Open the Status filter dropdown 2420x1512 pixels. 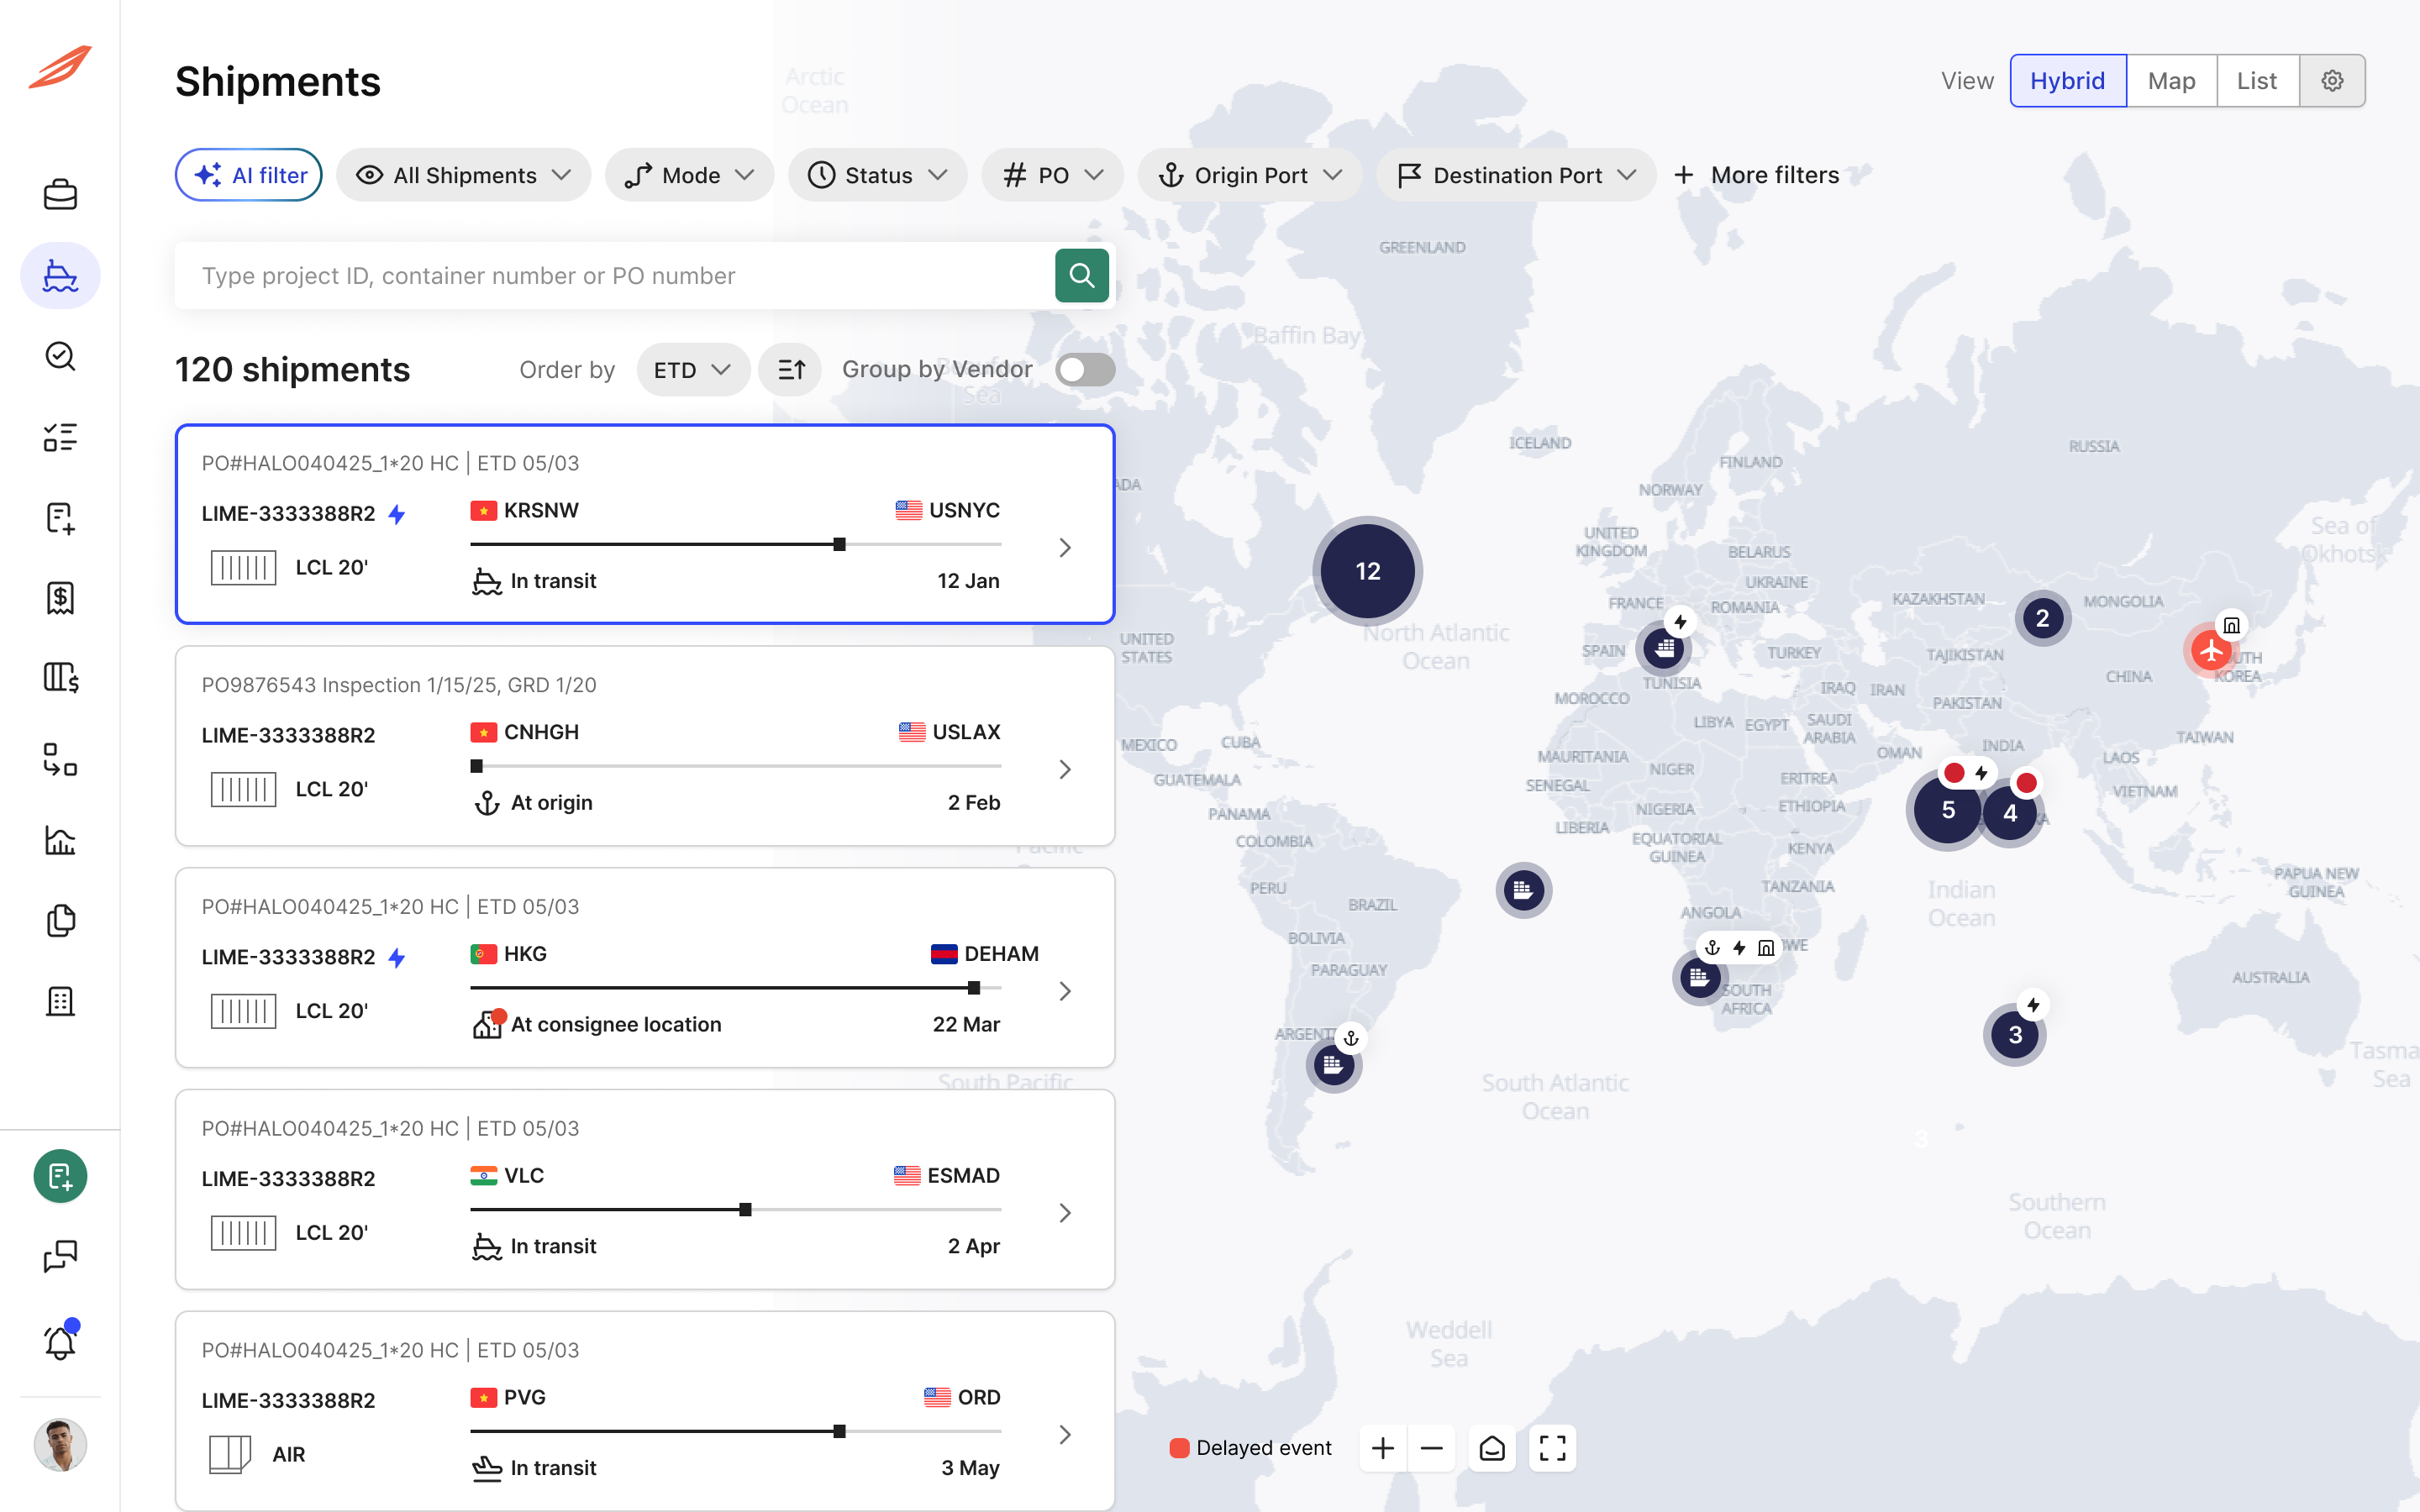coord(877,174)
